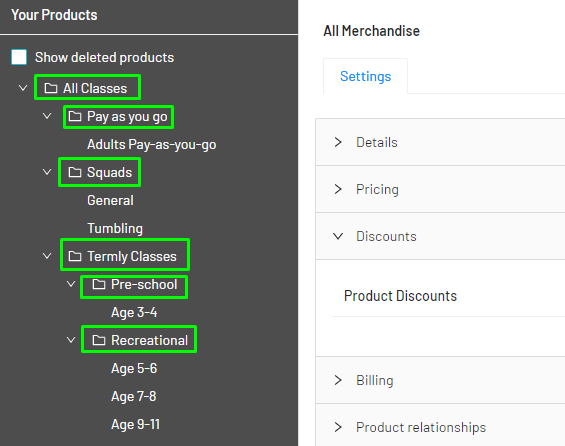Expand the Details section
The image size is (565, 446).
tap(440, 142)
